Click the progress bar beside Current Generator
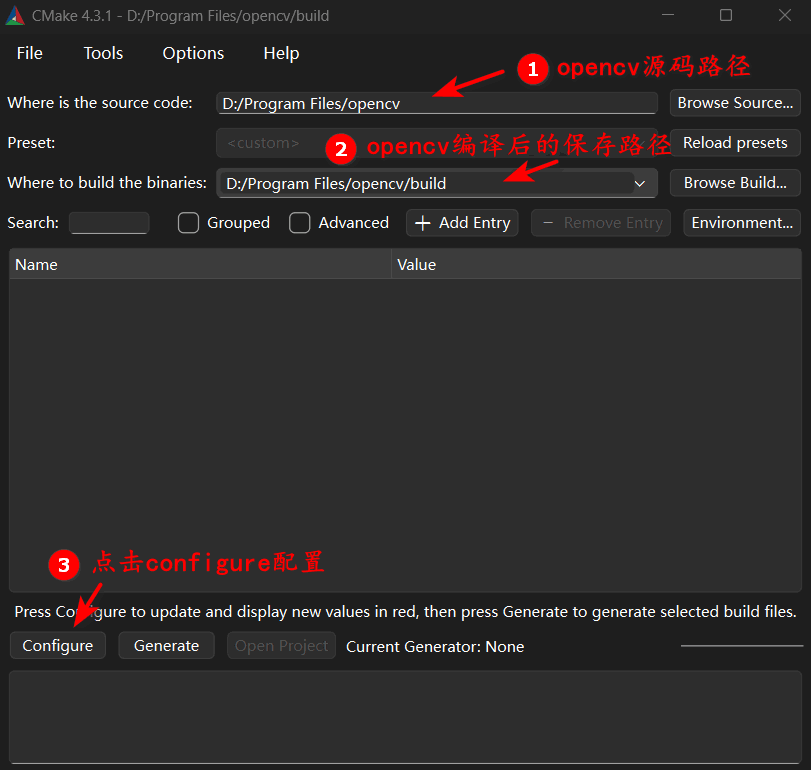Viewport: 811px width, 770px height. 742,646
